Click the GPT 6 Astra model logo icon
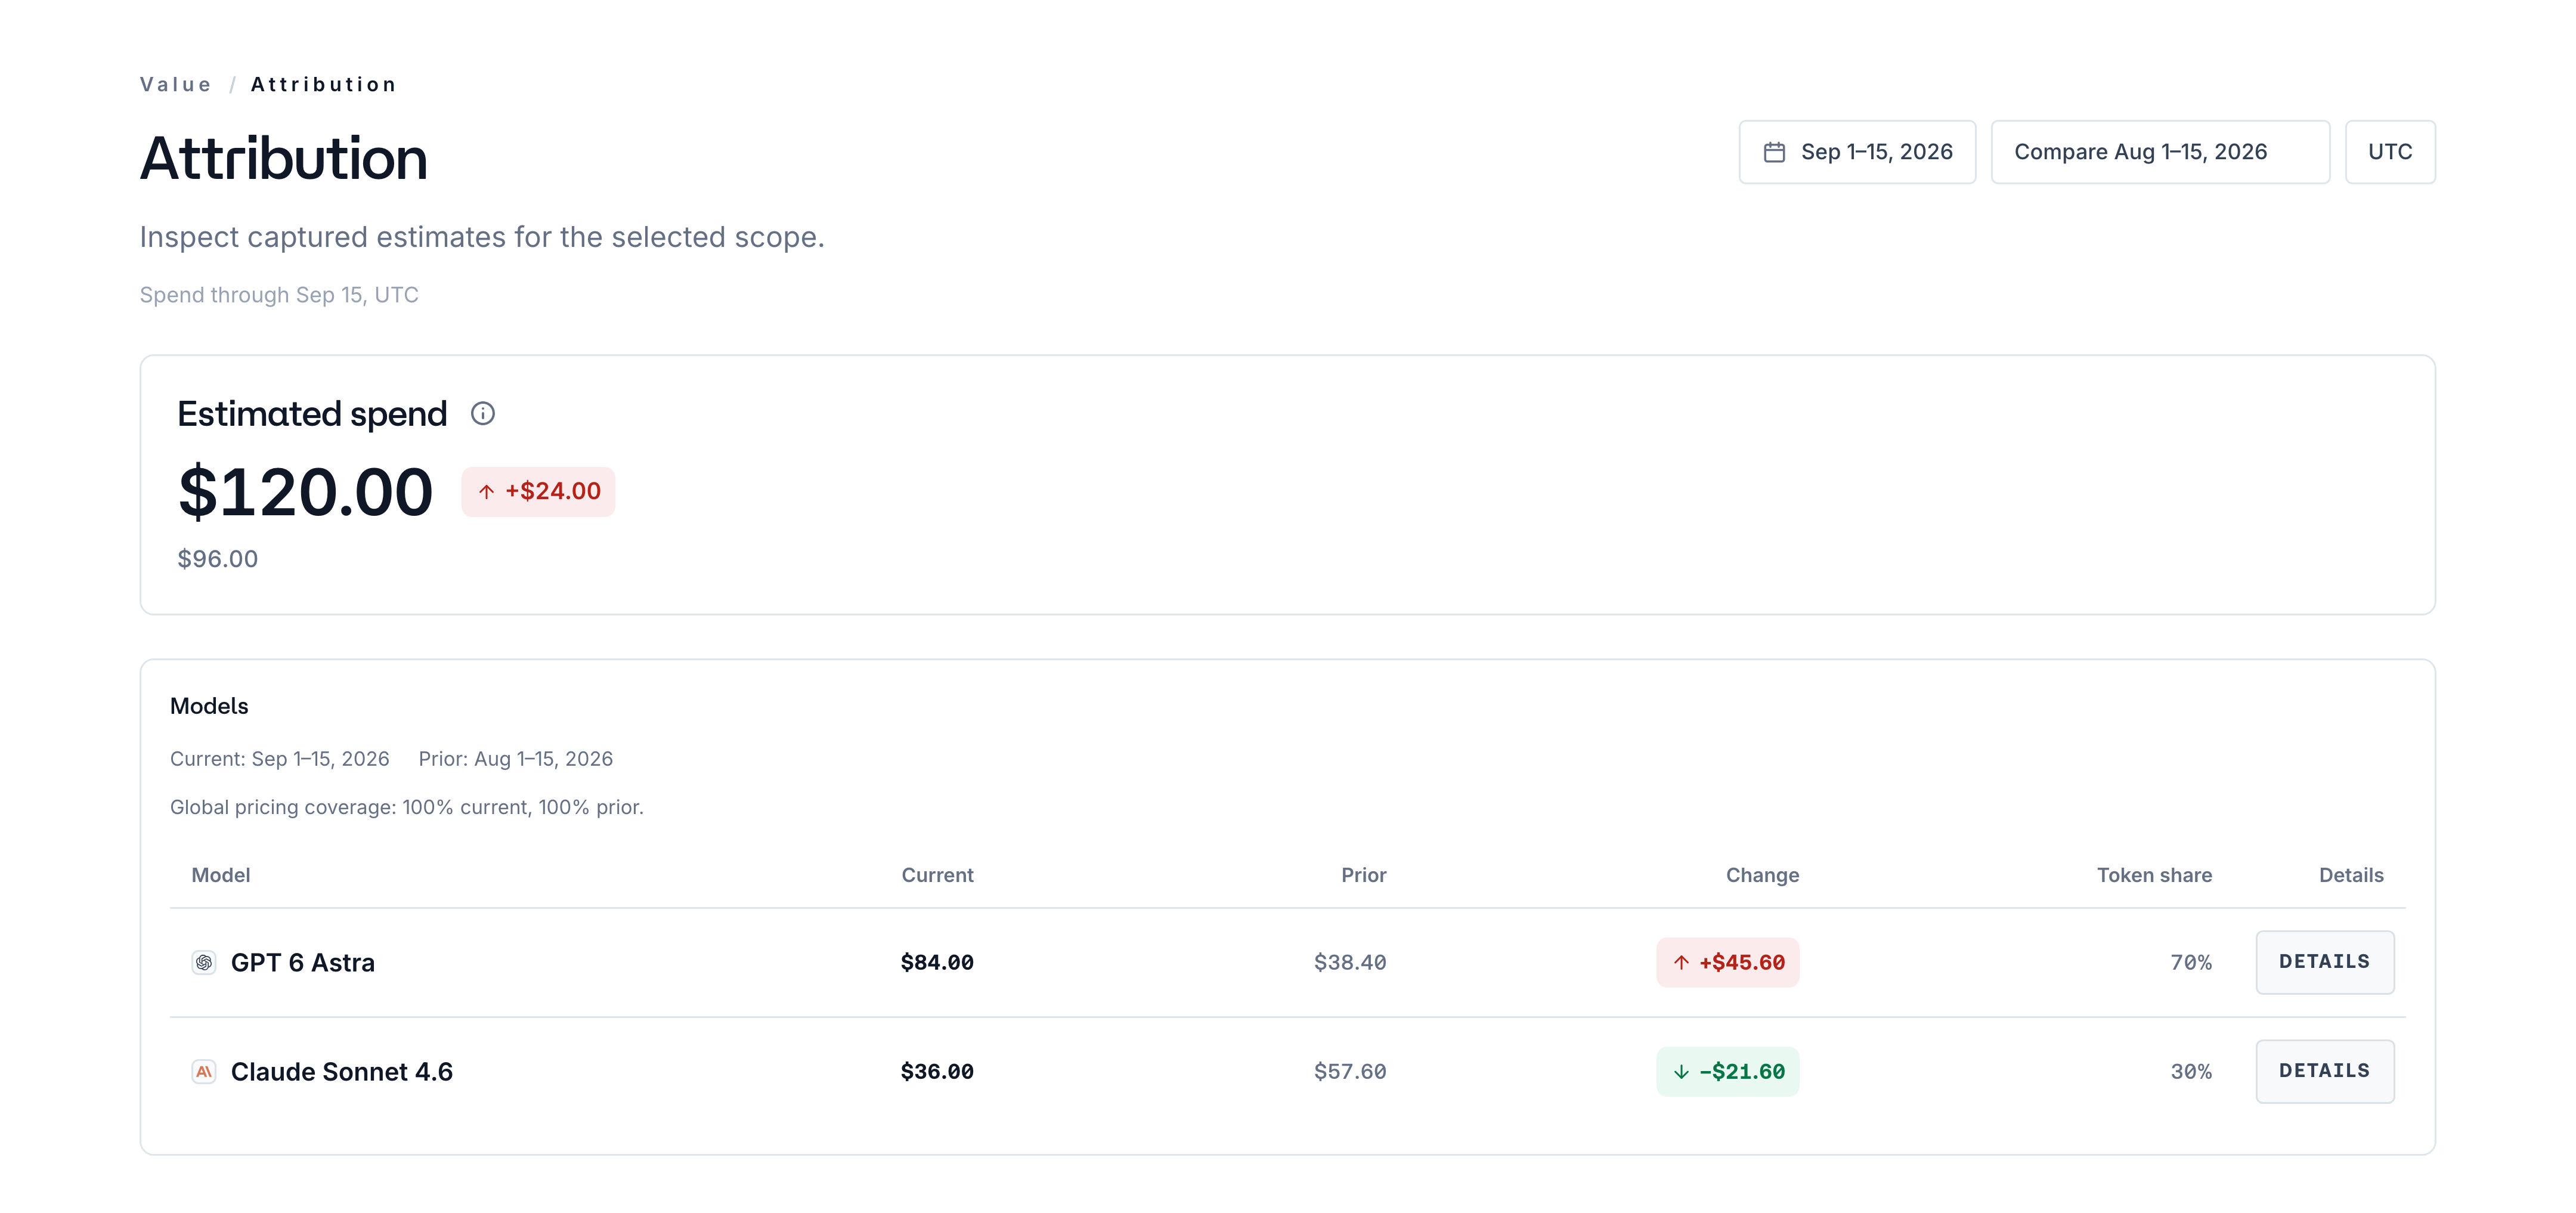 [204, 962]
